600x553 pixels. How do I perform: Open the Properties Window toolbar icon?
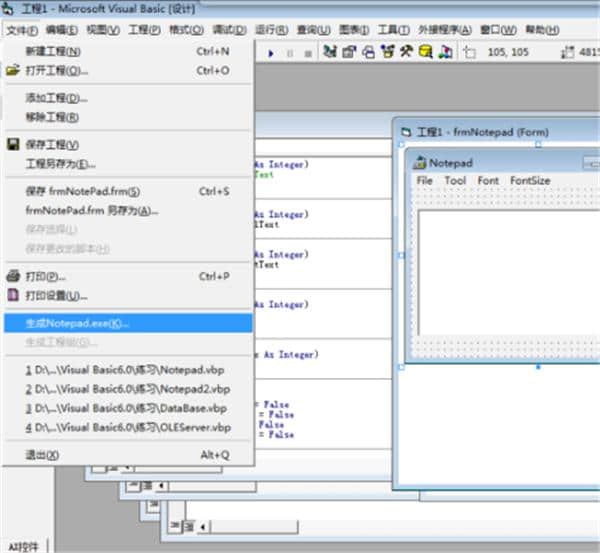(349, 52)
